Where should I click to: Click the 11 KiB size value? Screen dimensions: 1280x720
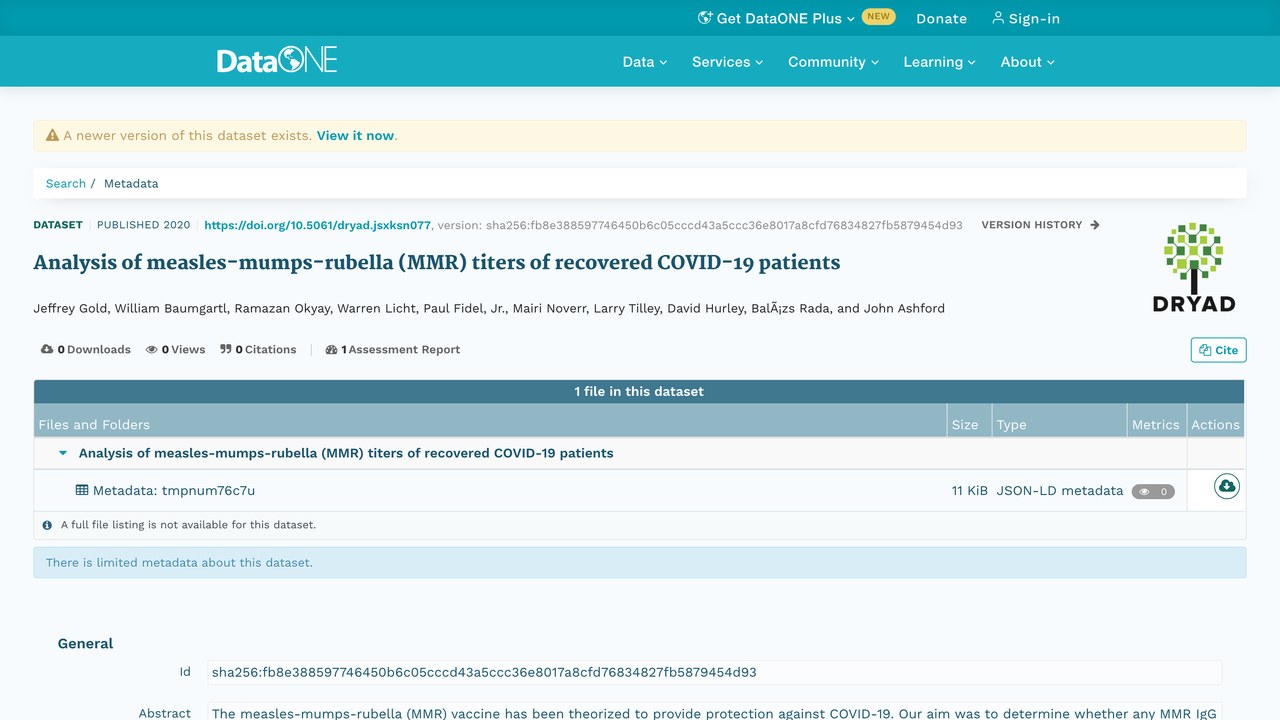tap(970, 490)
